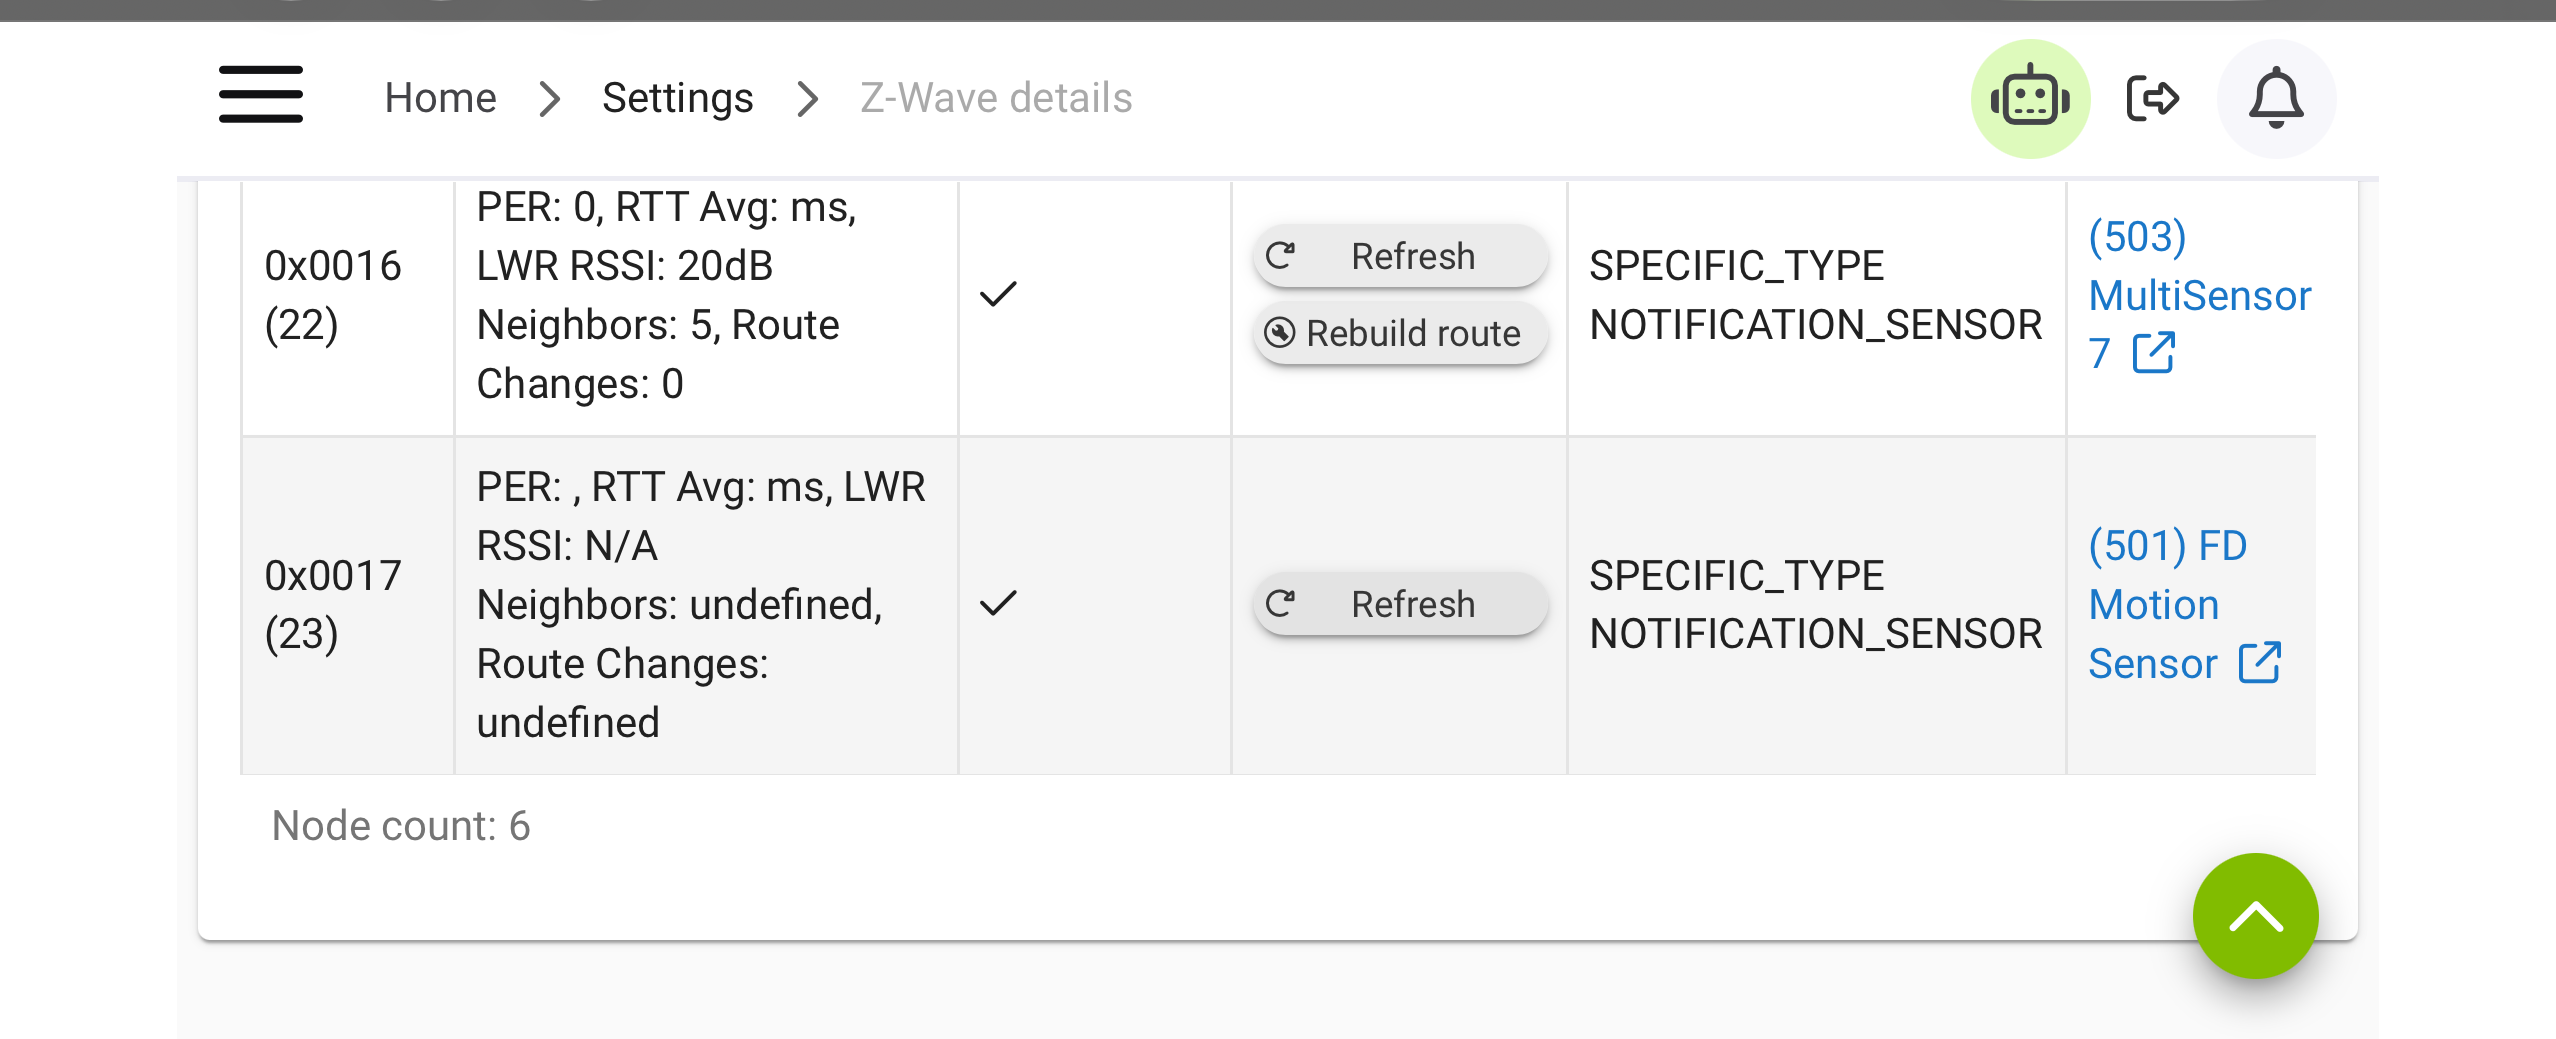Viewport: 2556px width, 1039px height.
Task: Click the checkmark in node 0x0016 row
Action: tap(998, 294)
